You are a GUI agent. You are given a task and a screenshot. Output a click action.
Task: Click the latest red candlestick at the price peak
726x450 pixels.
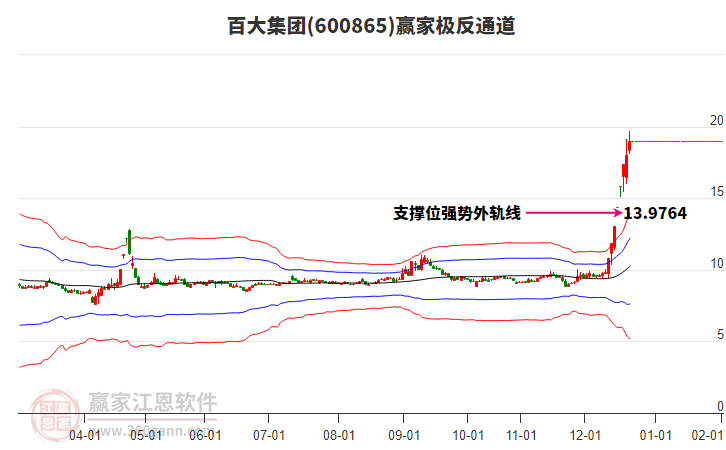point(629,144)
